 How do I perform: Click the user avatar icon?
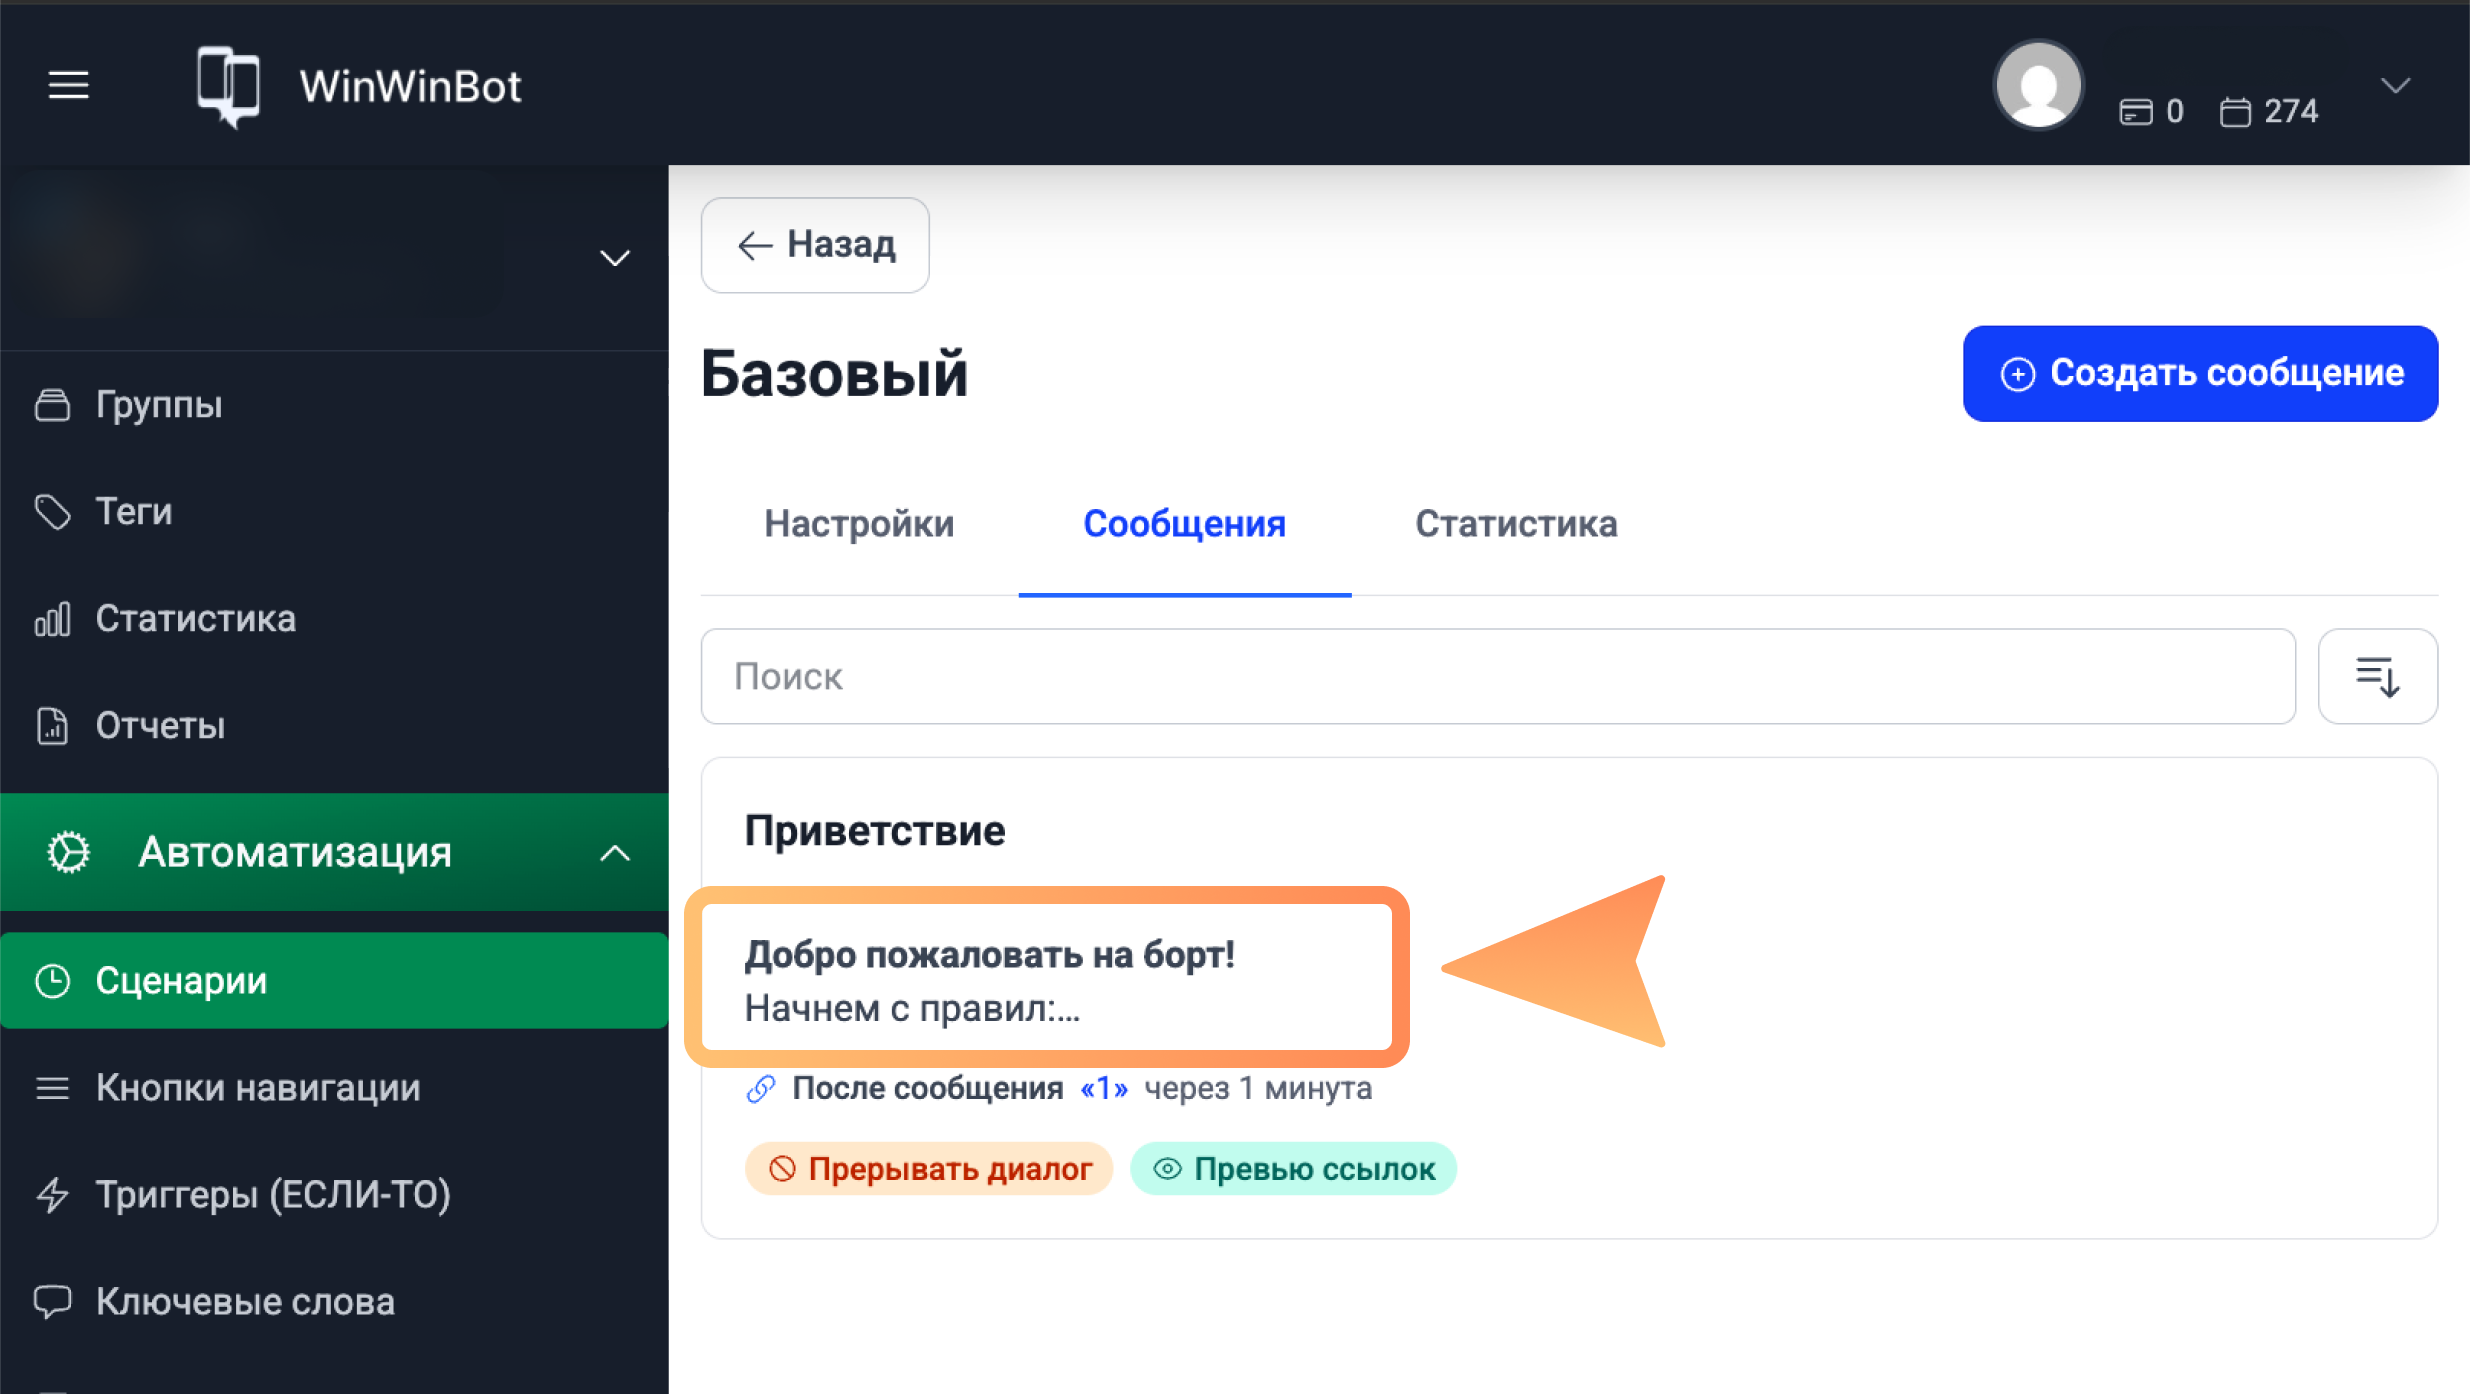[2038, 85]
